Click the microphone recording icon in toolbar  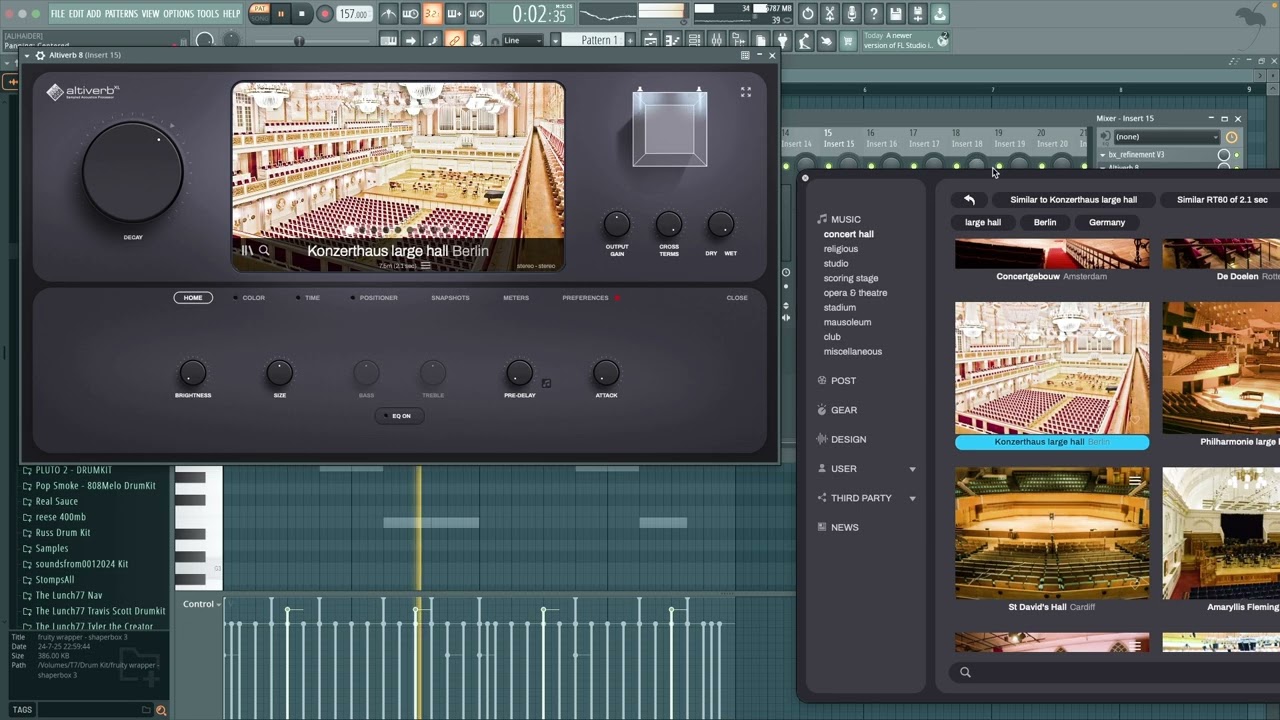pos(852,14)
